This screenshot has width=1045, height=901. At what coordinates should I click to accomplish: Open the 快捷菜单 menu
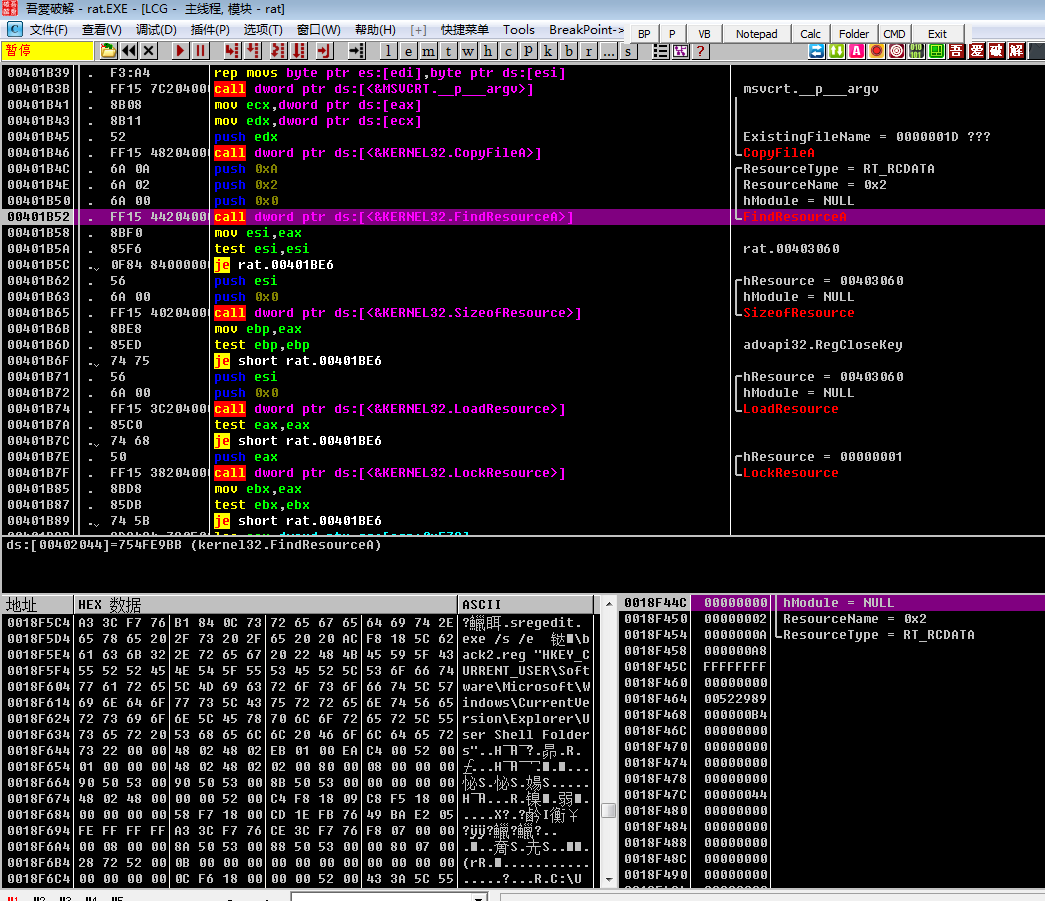[465, 30]
